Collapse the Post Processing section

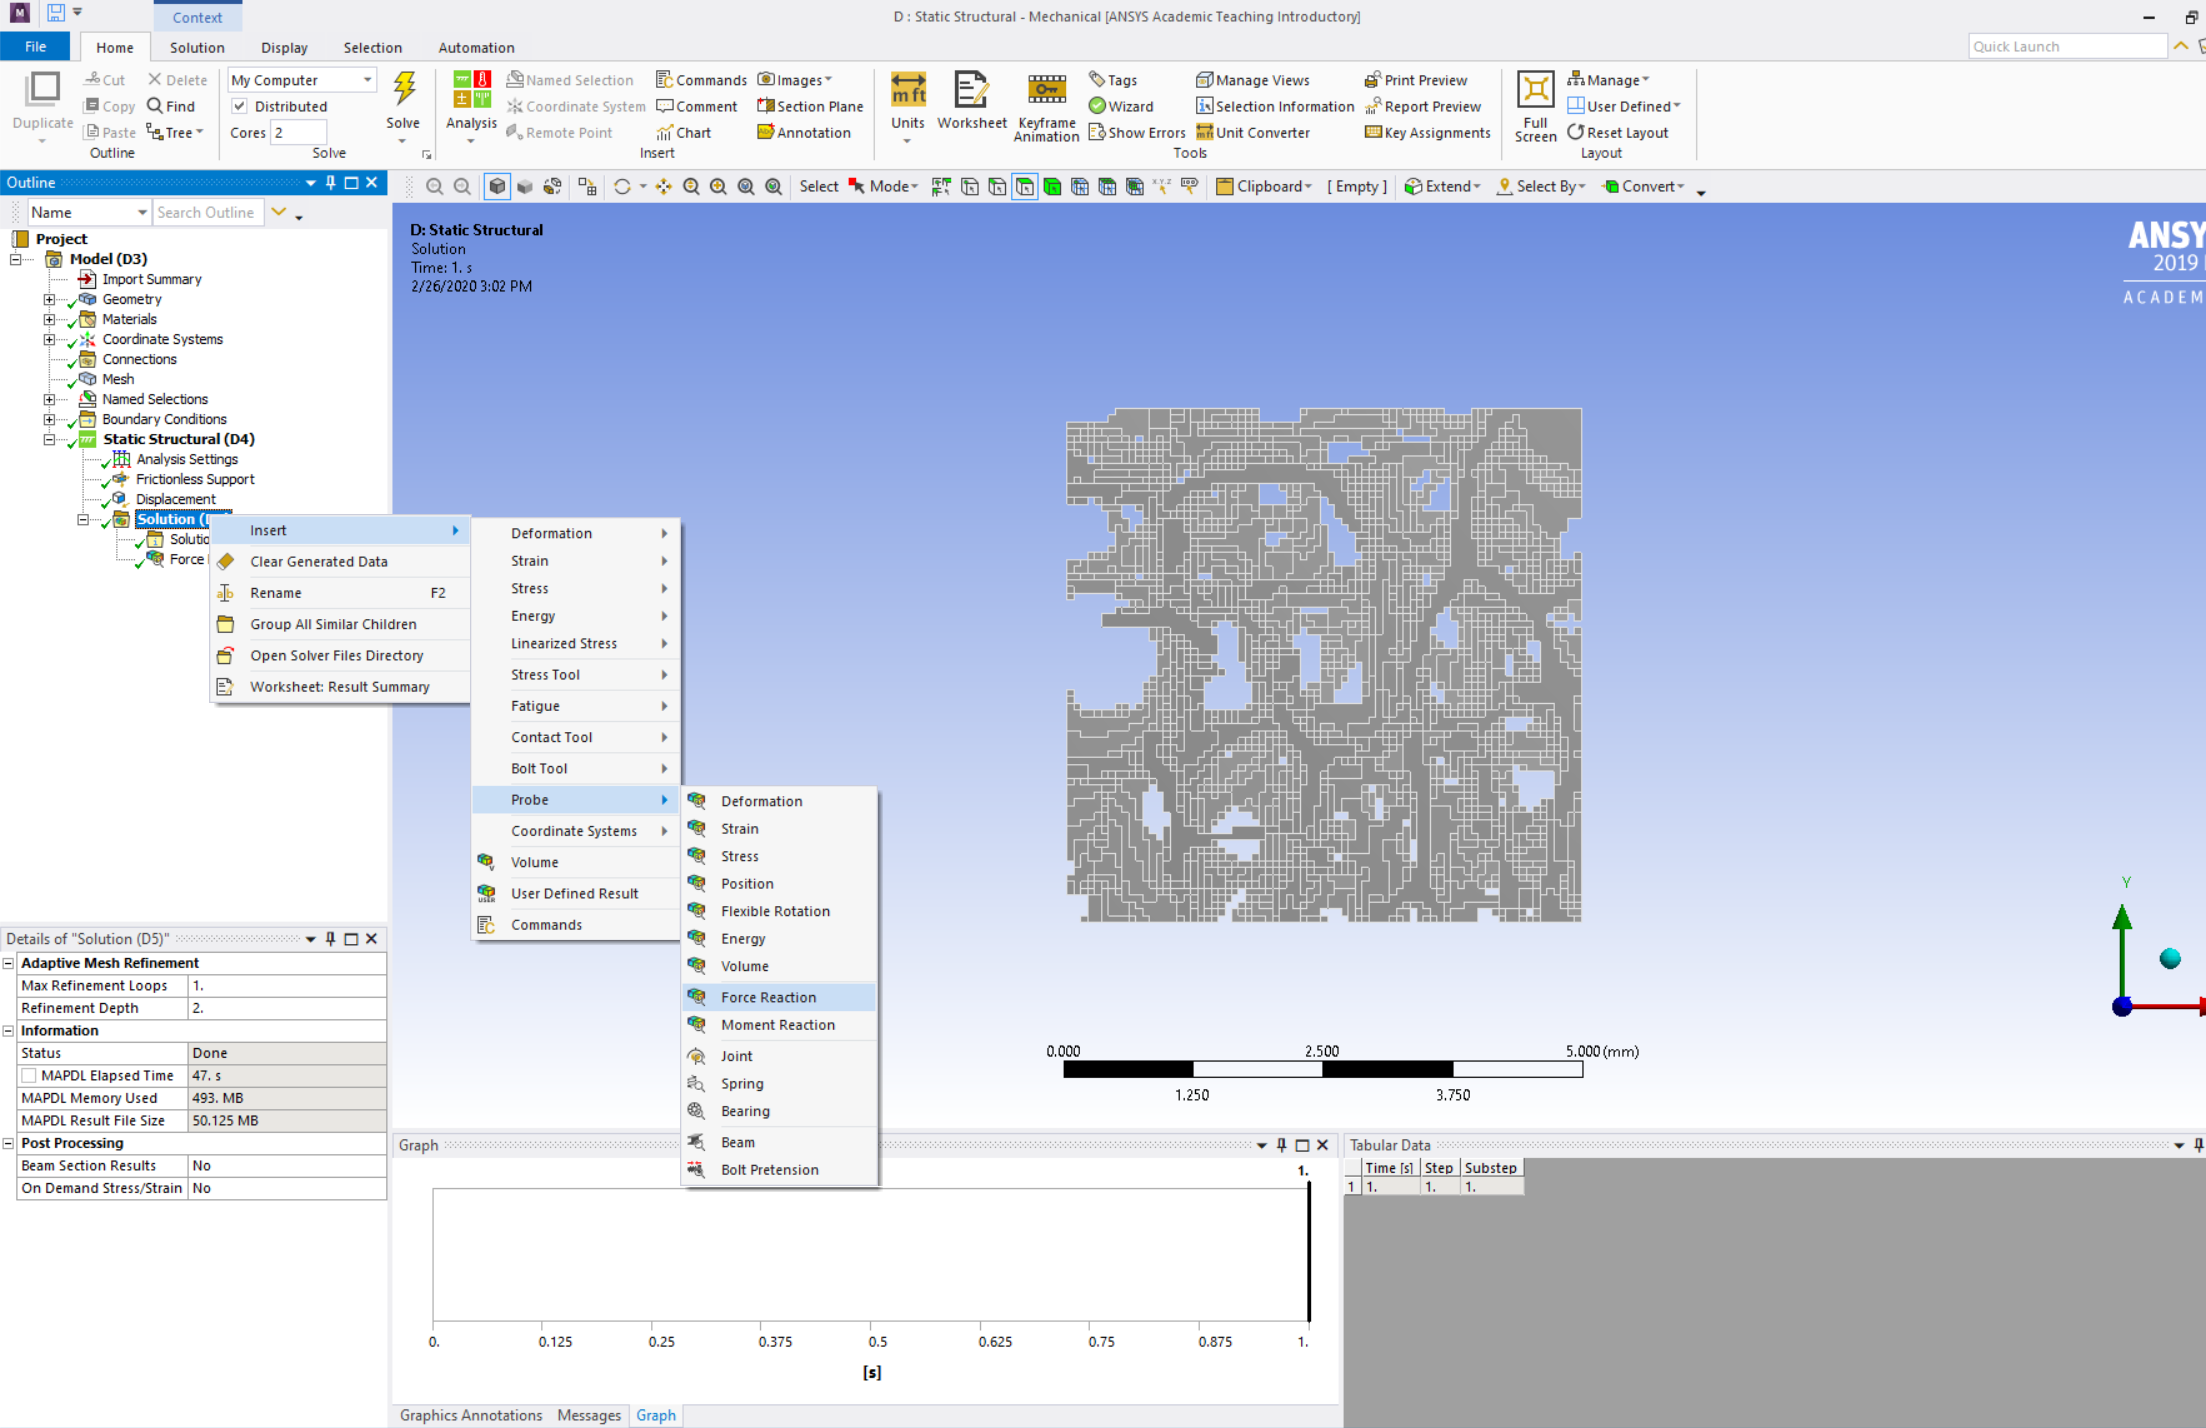click(9, 1143)
